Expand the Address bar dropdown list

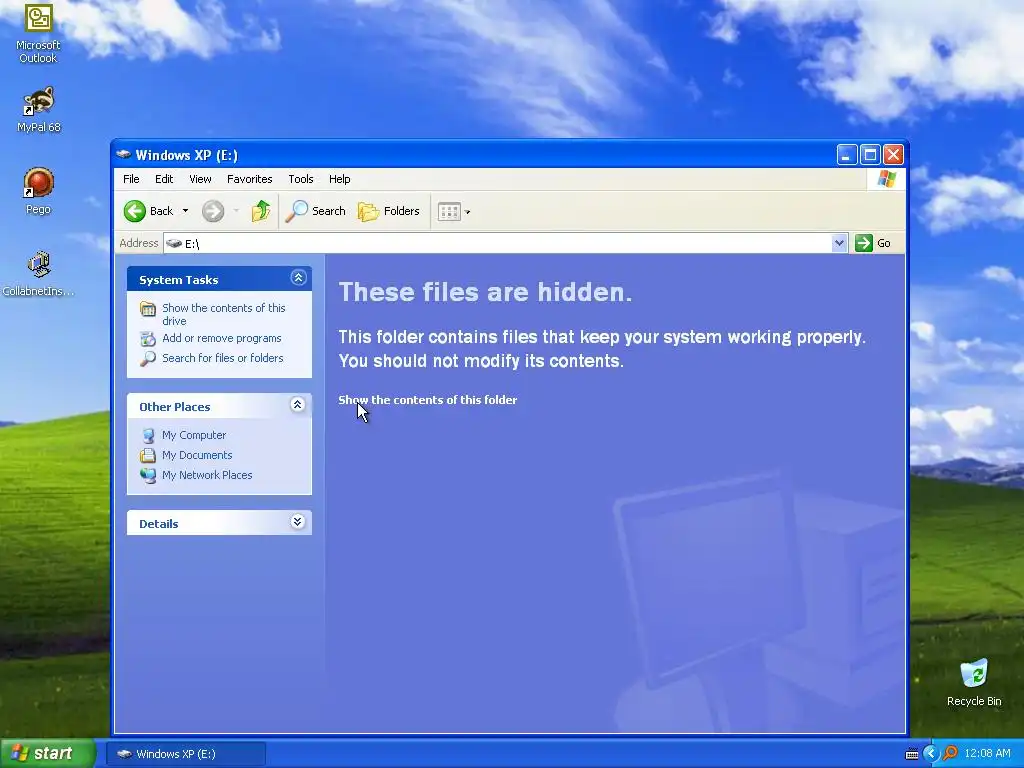point(840,244)
